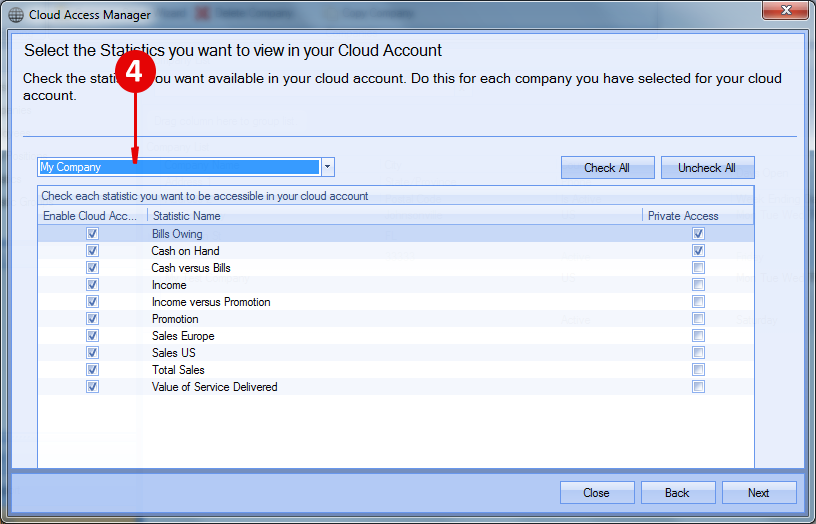
Task: Click the Next button
Action: 759,492
